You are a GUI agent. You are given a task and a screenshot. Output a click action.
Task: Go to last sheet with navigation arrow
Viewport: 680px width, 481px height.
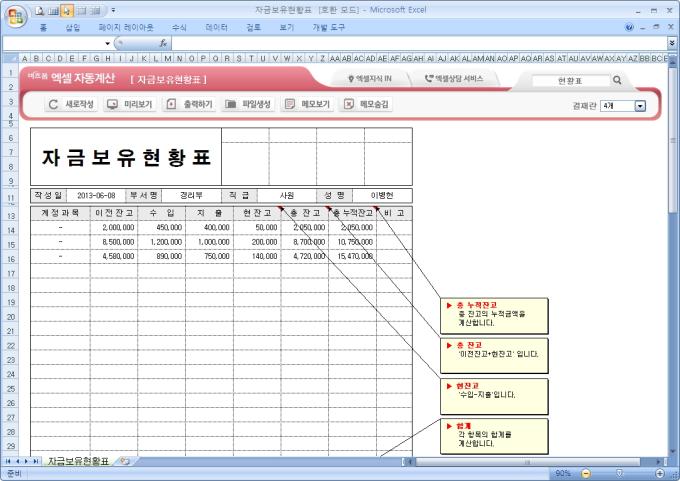36,461
